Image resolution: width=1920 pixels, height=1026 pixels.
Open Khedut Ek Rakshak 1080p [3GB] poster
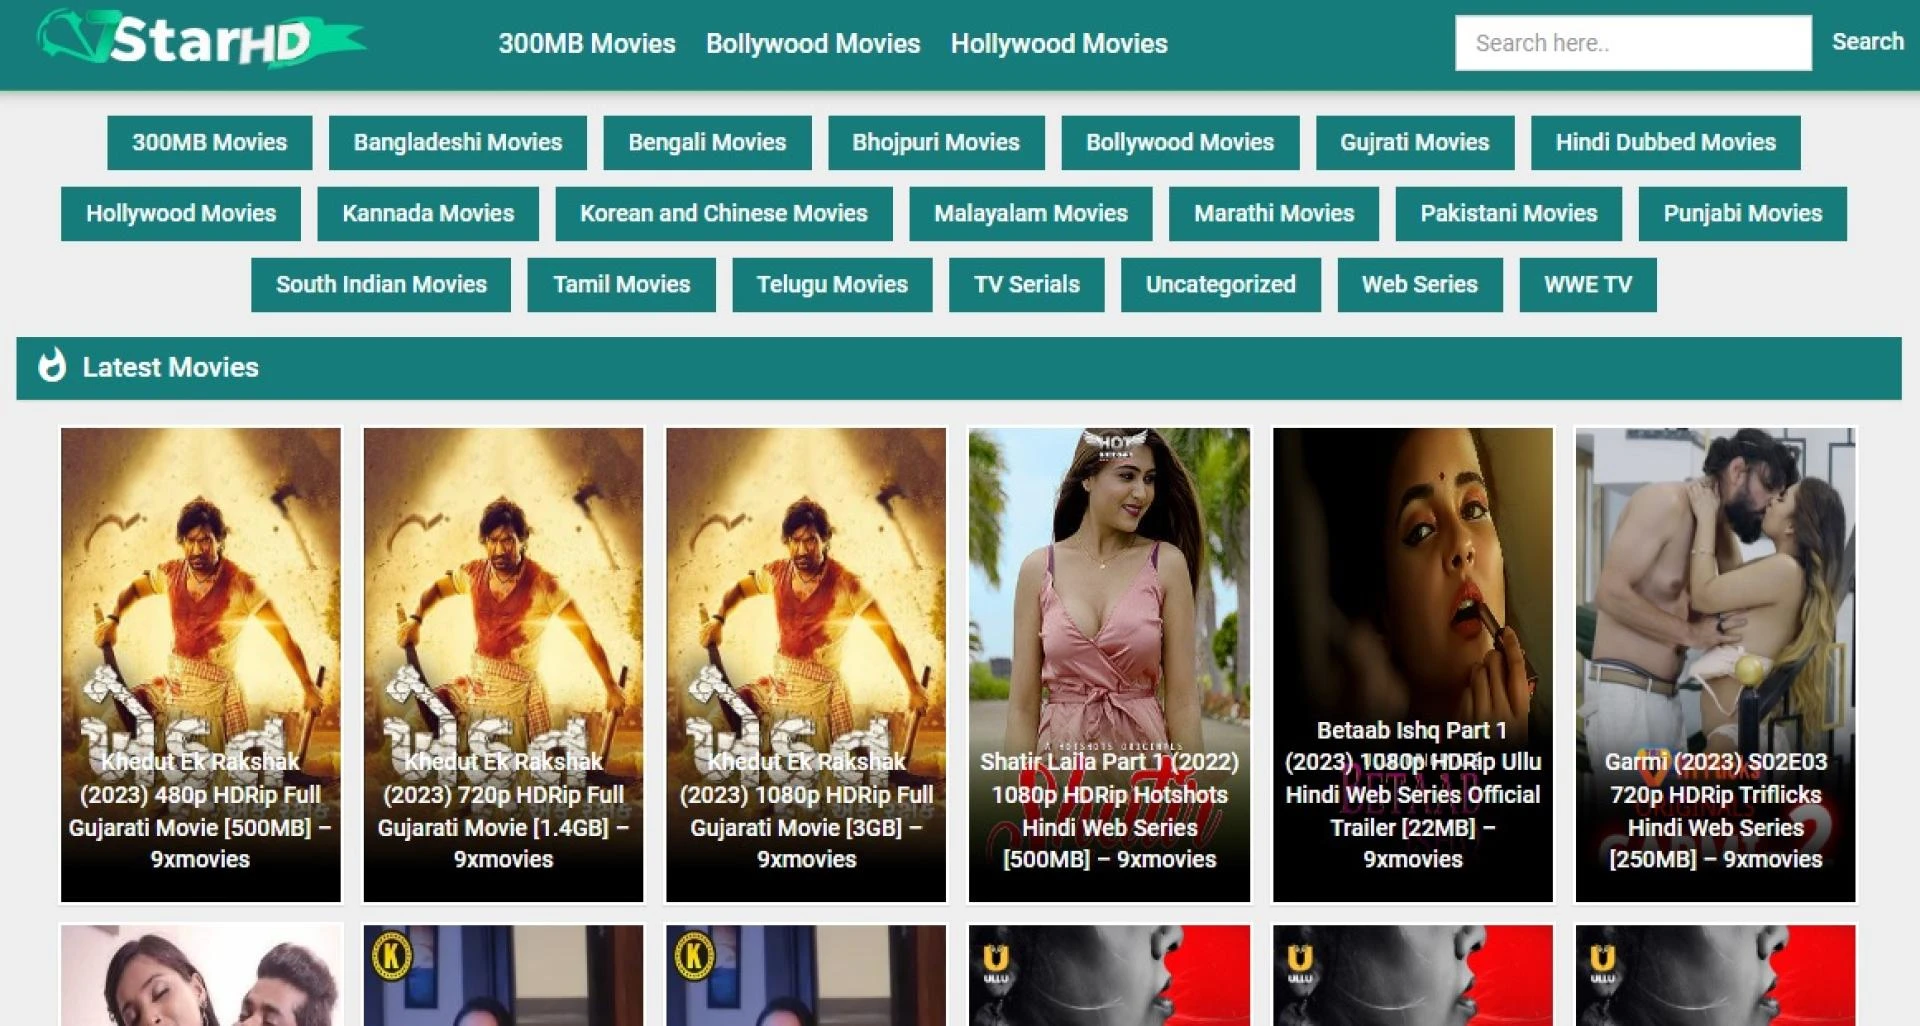(806, 665)
